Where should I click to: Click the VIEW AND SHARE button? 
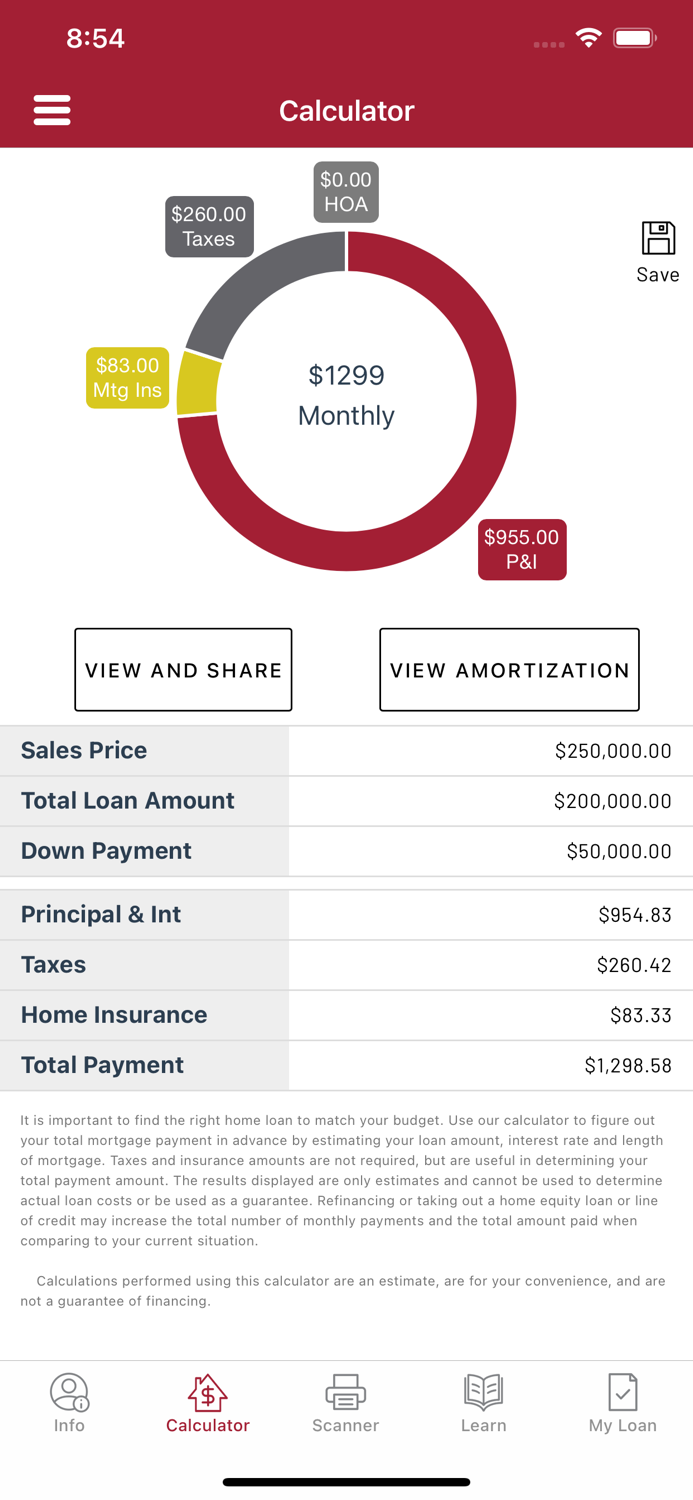point(183,669)
